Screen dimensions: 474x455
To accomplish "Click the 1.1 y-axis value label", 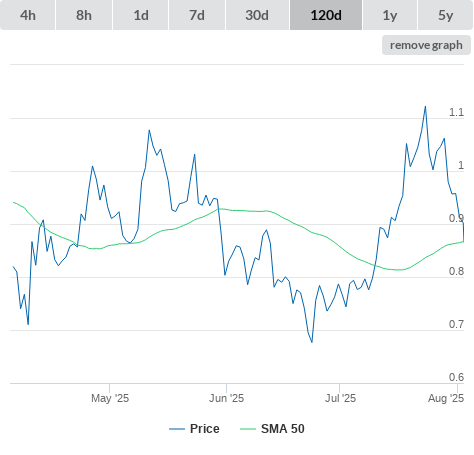I will coord(456,112).
